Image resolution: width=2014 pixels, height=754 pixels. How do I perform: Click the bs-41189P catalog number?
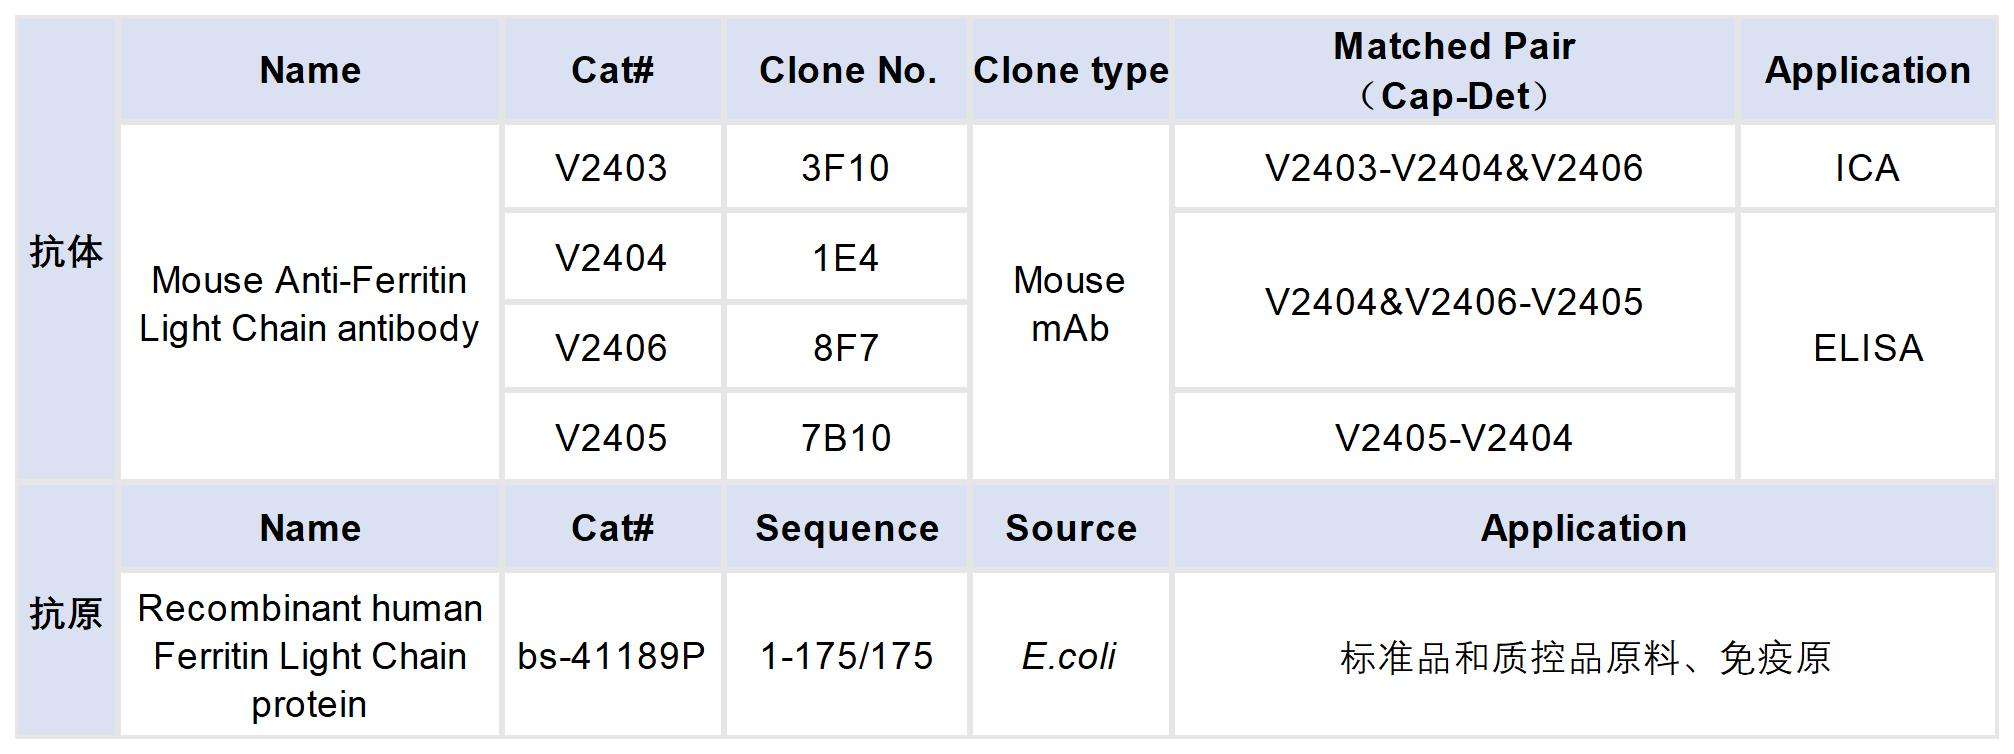tap(611, 656)
